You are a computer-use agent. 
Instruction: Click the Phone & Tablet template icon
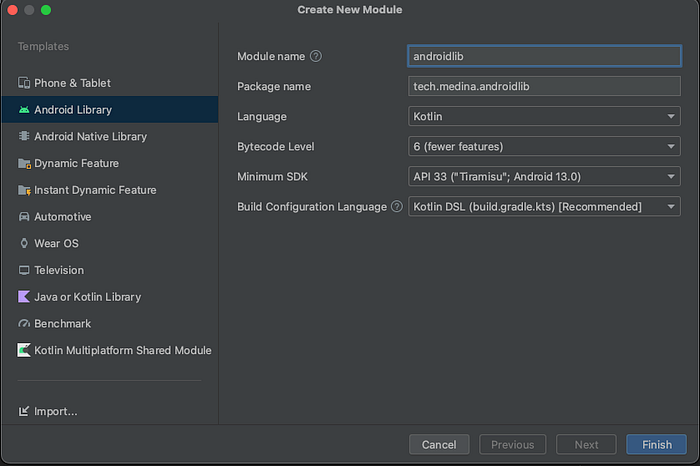(24, 83)
